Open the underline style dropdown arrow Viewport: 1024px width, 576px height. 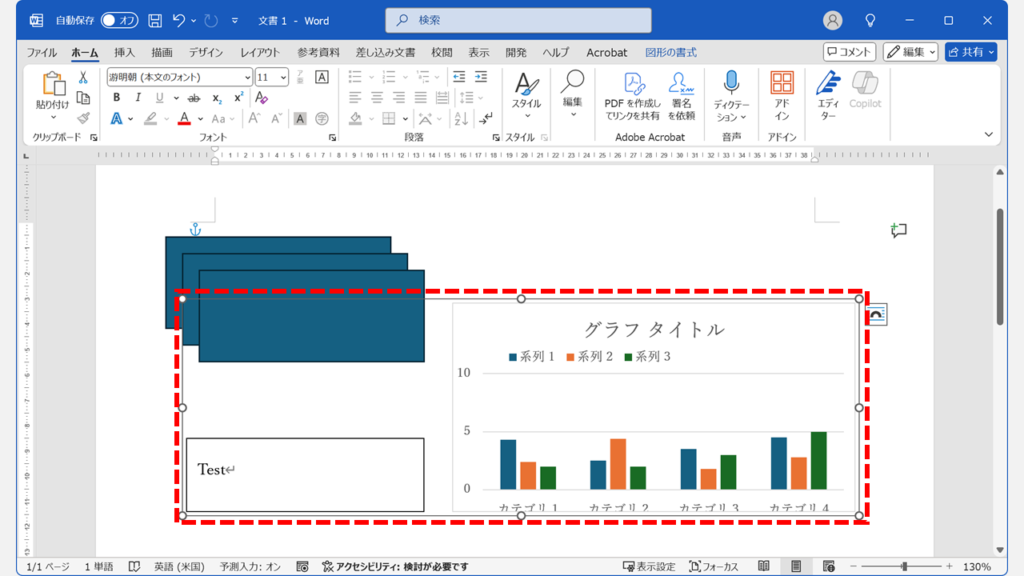(176, 98)
